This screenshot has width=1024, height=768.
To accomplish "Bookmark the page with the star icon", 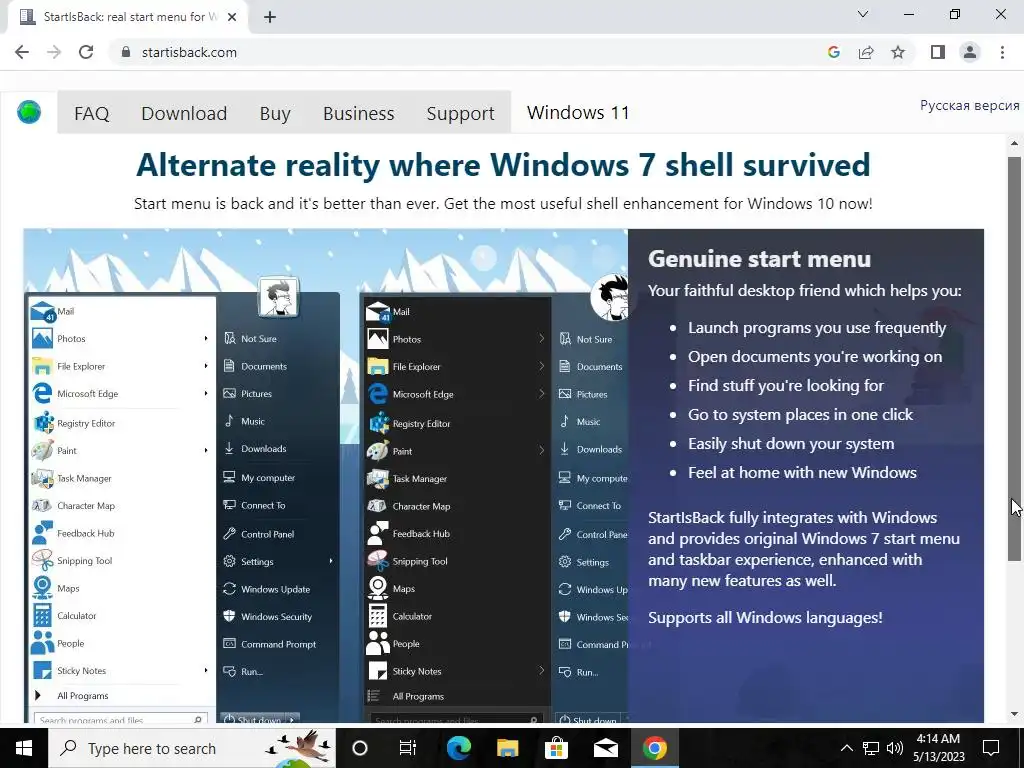I will 898,52.
